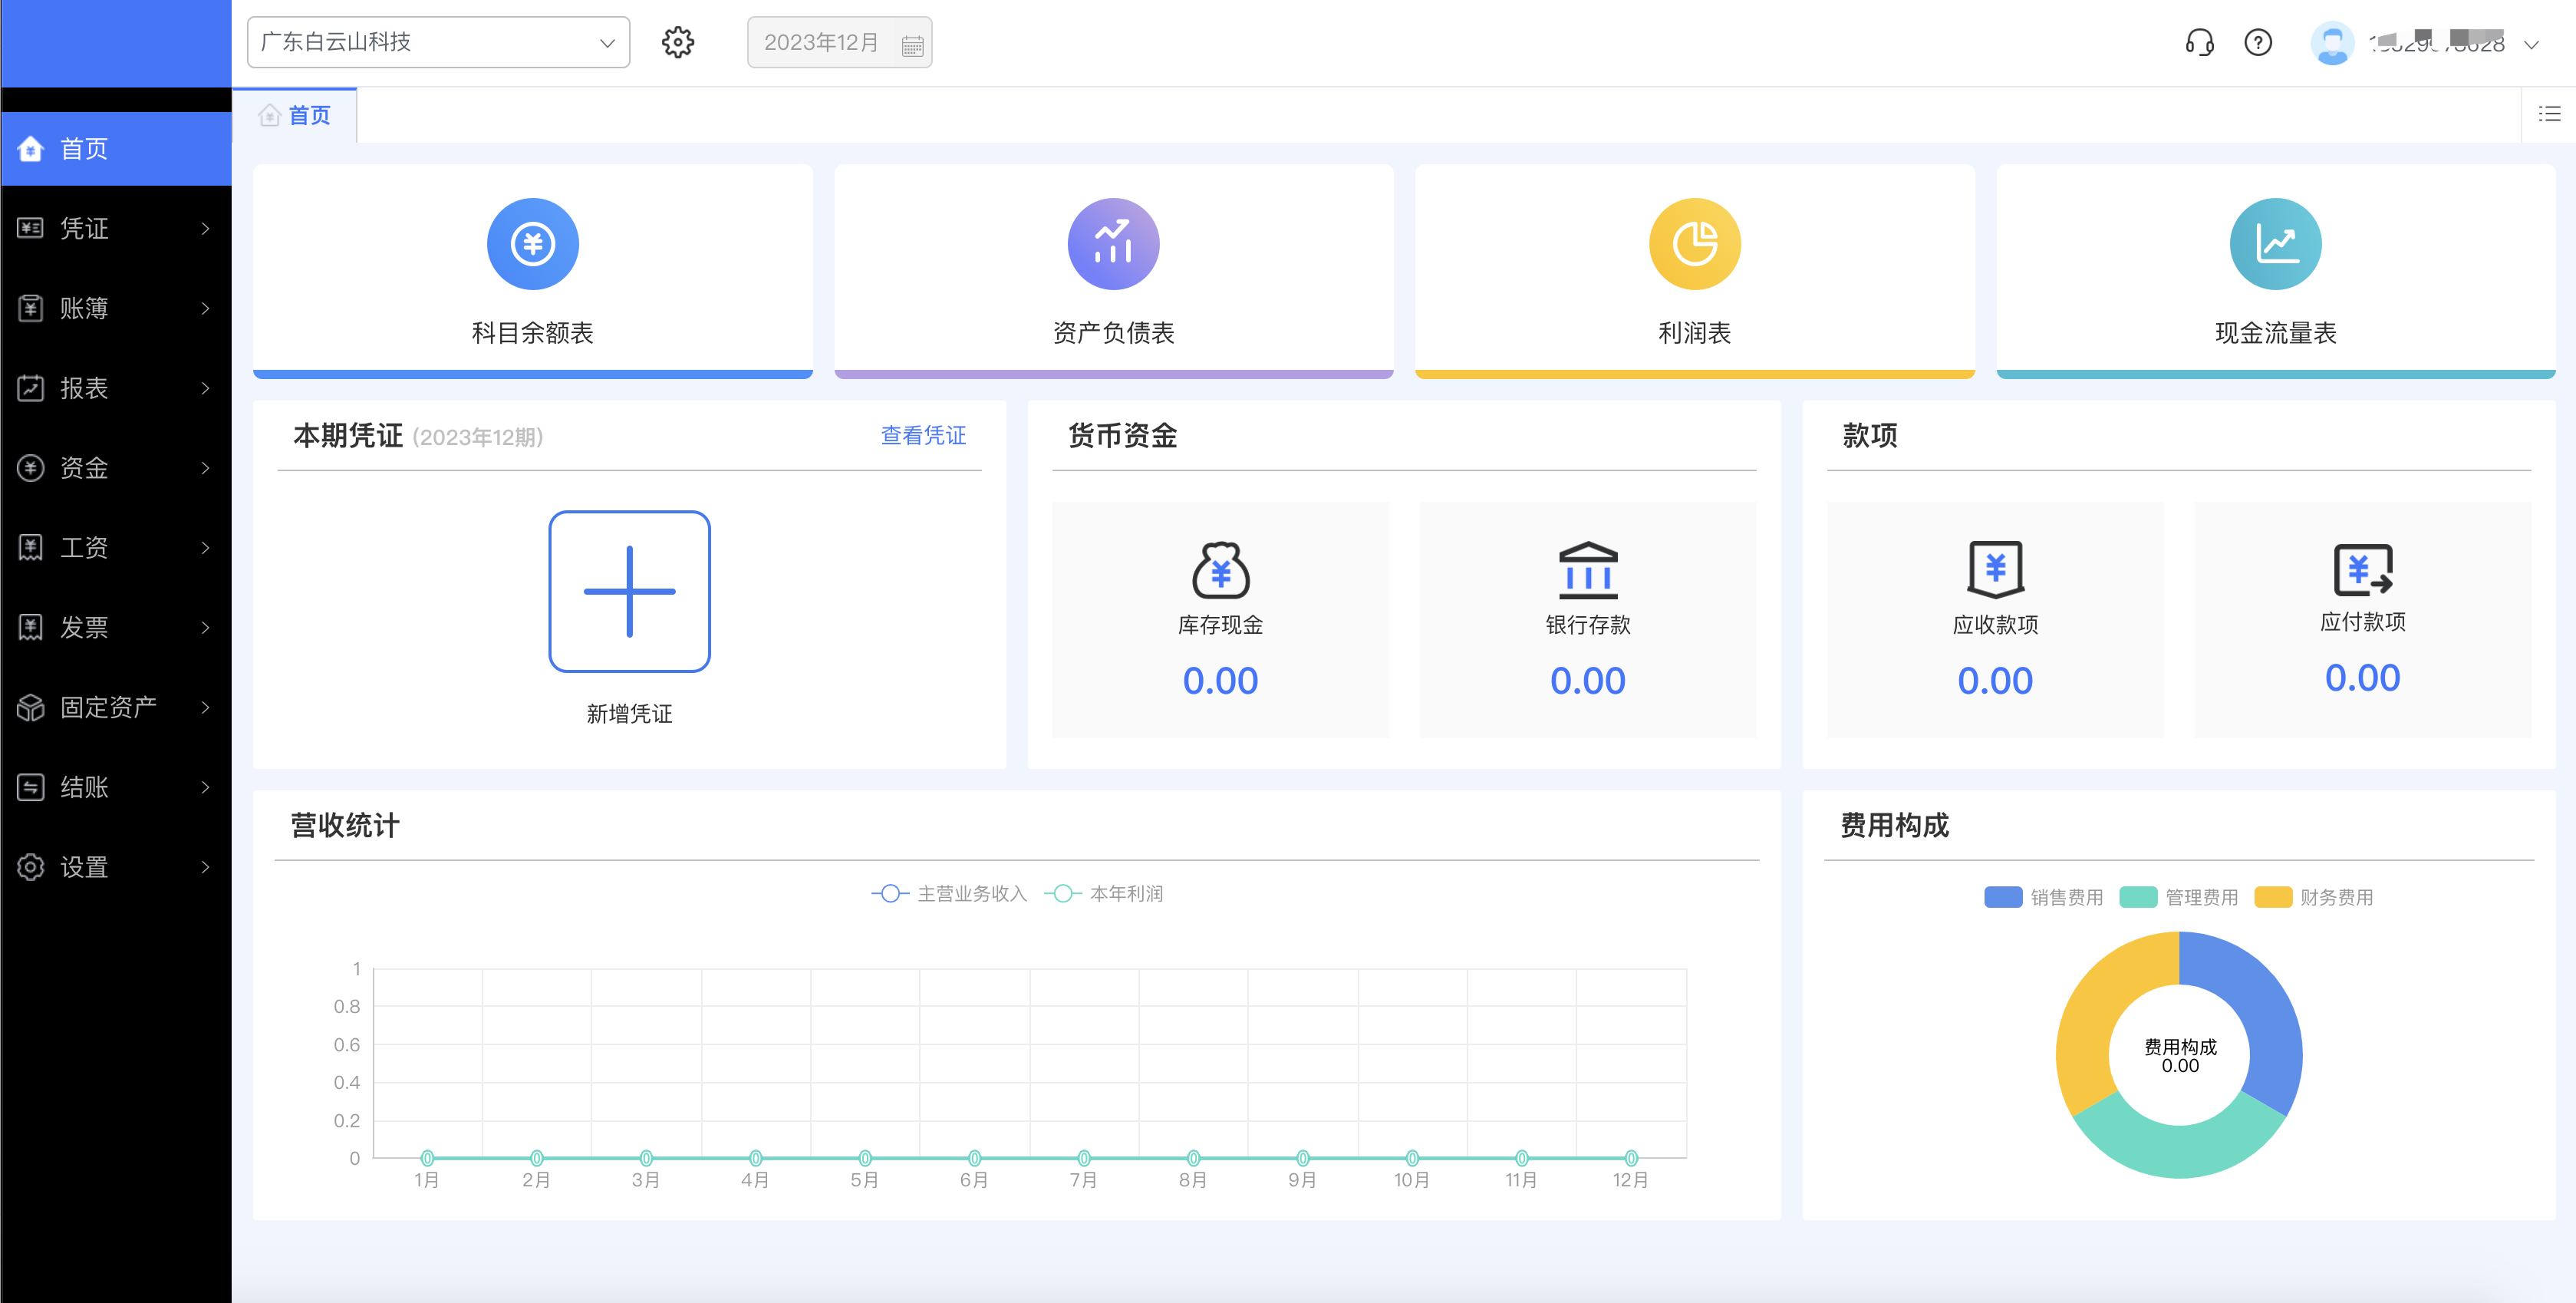Click the 利润表 label text
Image resolution: width=2576 pixels, height=1303 pixels.
[1694, 332]
